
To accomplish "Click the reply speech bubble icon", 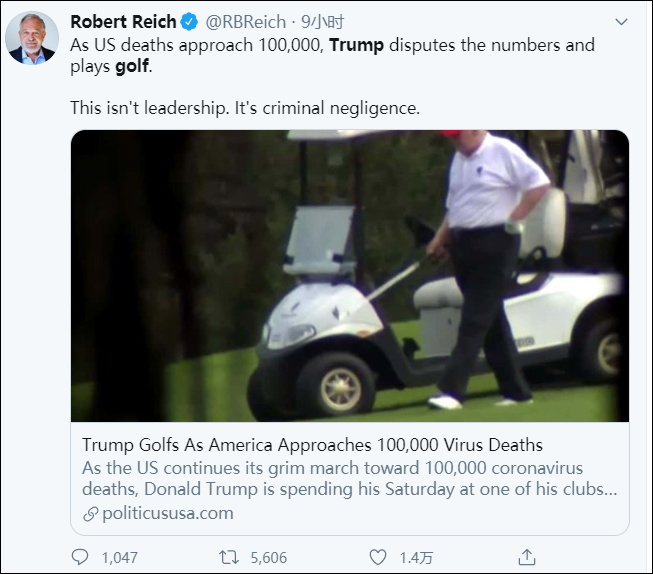I will [80, 556].
